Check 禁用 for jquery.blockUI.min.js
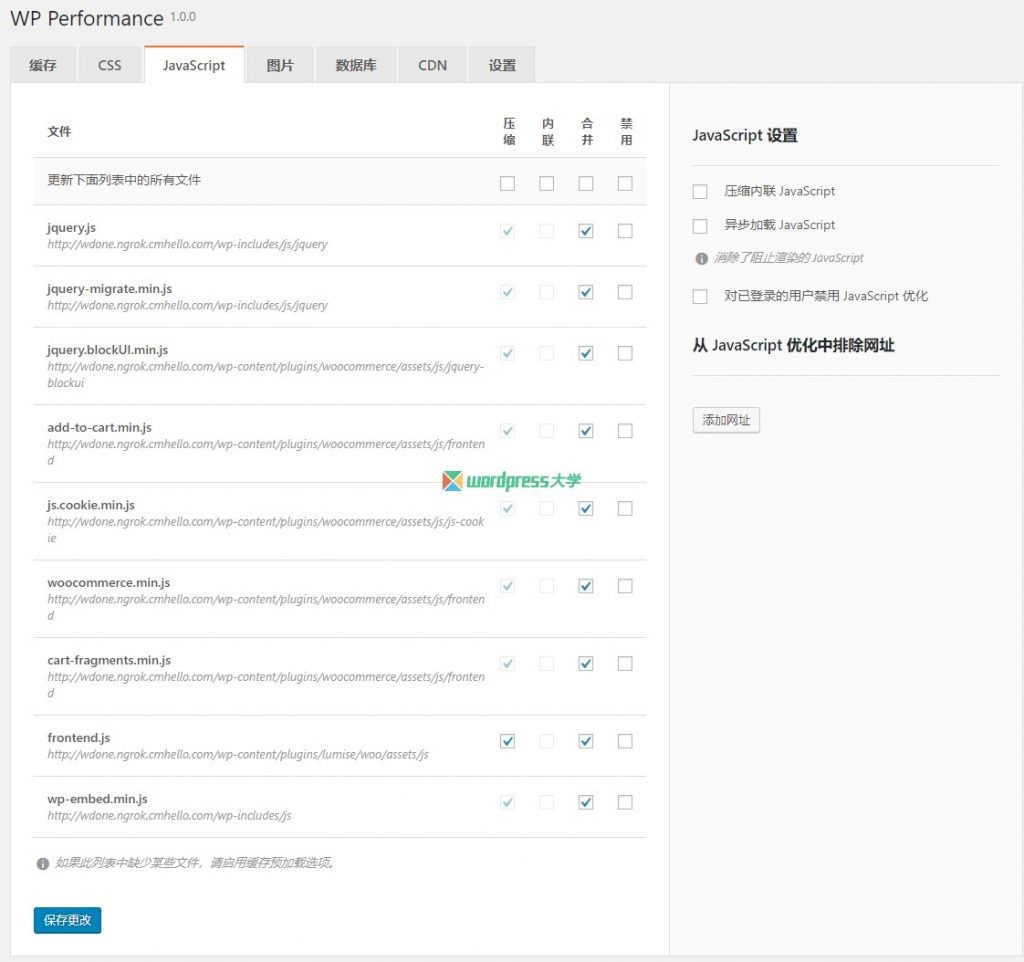The image size is (1024, 962). click(x=625, y=353)
